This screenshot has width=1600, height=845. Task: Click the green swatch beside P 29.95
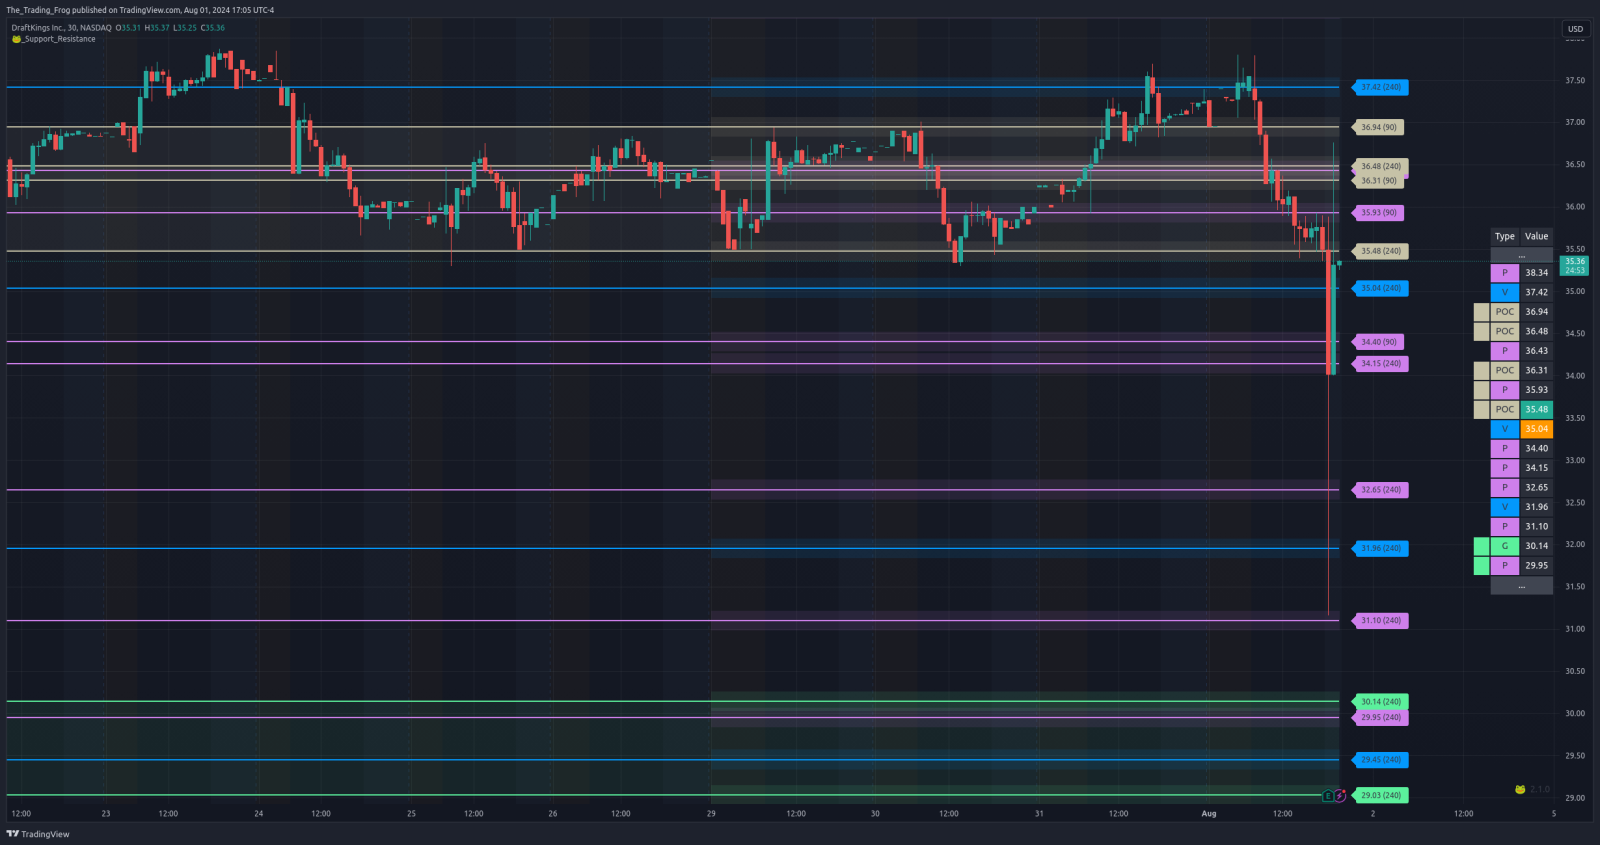[1482, 566]
